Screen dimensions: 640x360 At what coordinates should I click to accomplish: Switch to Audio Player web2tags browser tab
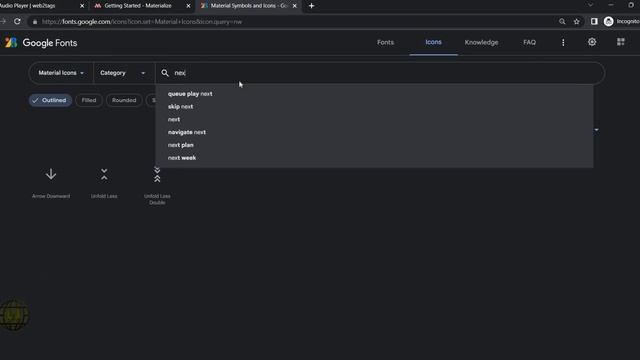pos(29,6)
